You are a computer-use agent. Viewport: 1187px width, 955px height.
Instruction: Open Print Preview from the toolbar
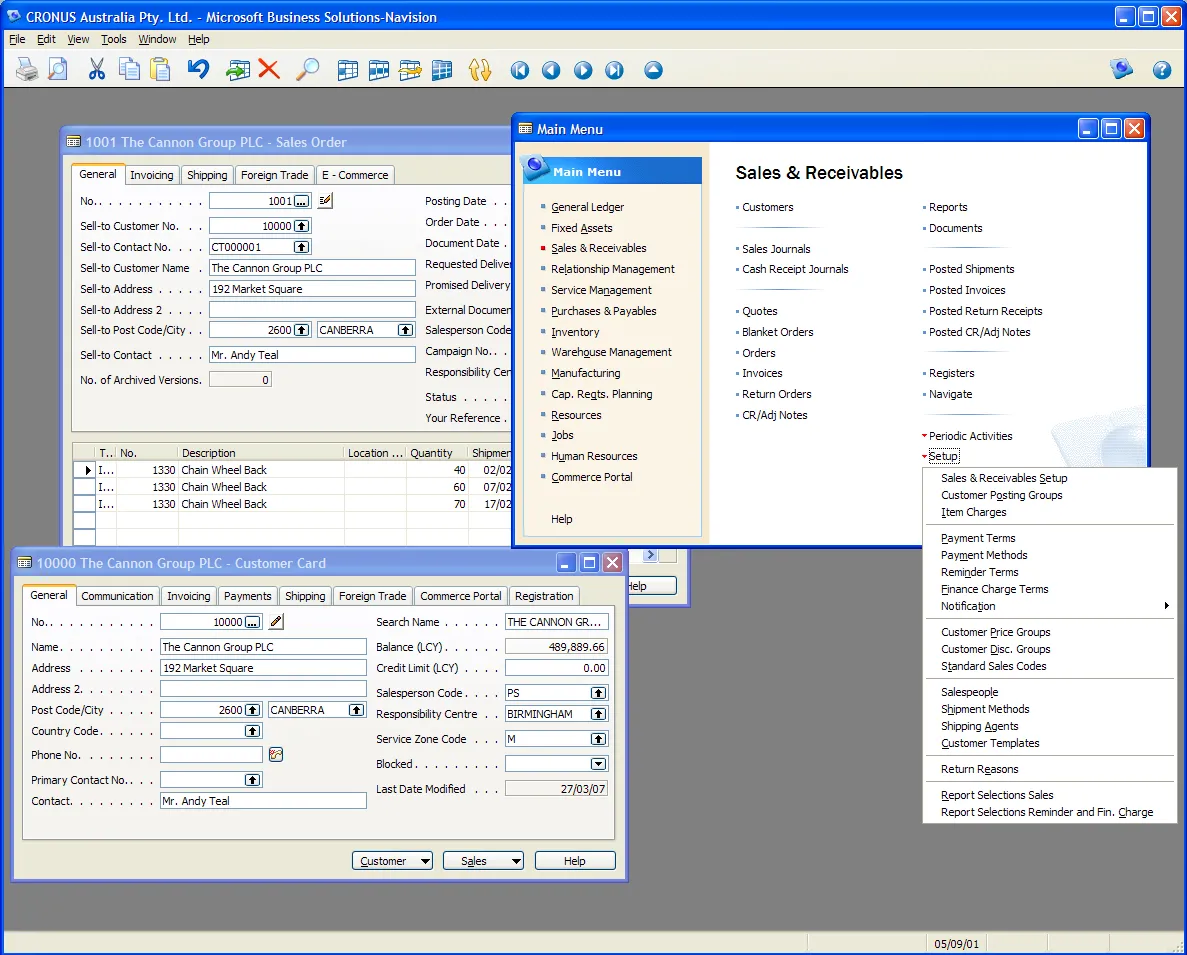click(x=58, y=70)
